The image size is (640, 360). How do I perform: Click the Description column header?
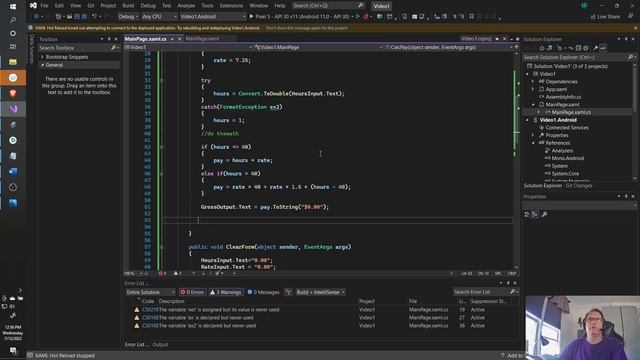tap(171, 301)
